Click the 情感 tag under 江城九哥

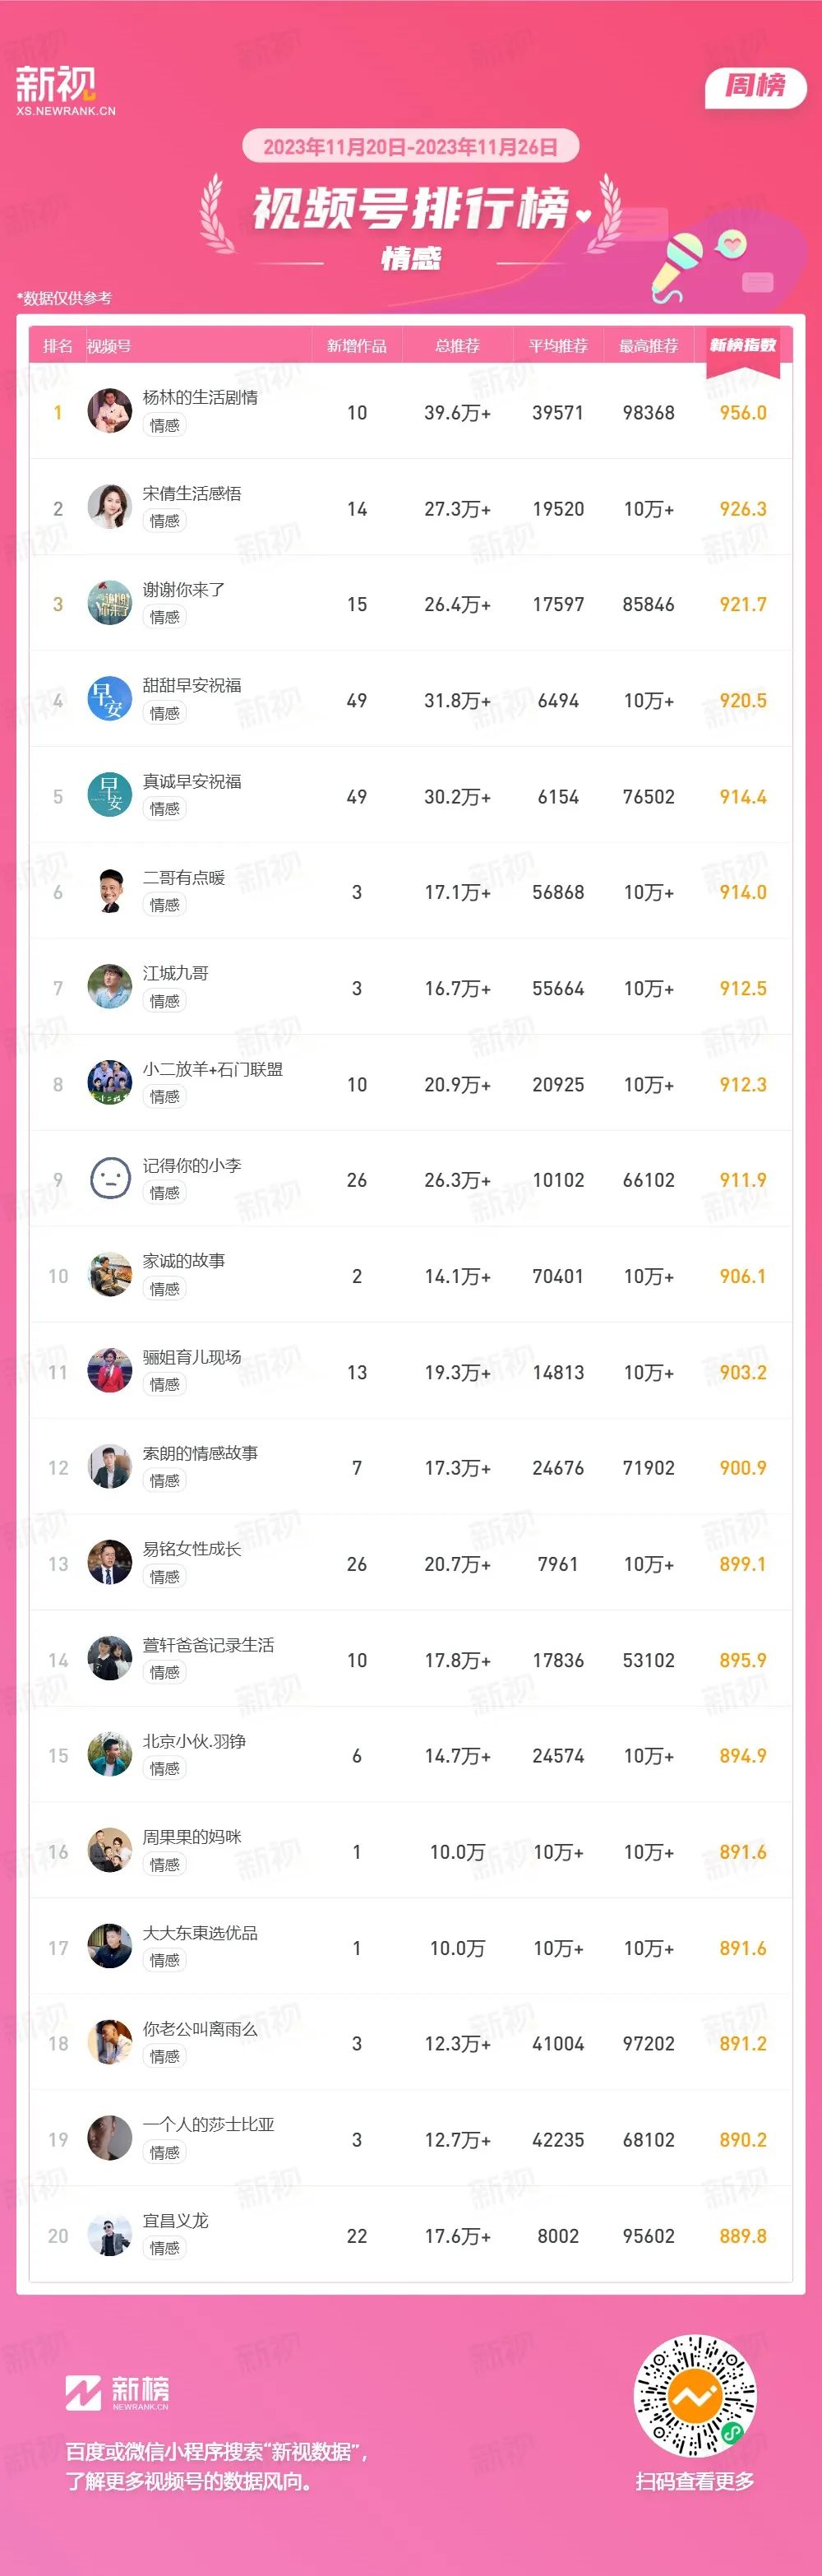click(x=165, y=1001)
